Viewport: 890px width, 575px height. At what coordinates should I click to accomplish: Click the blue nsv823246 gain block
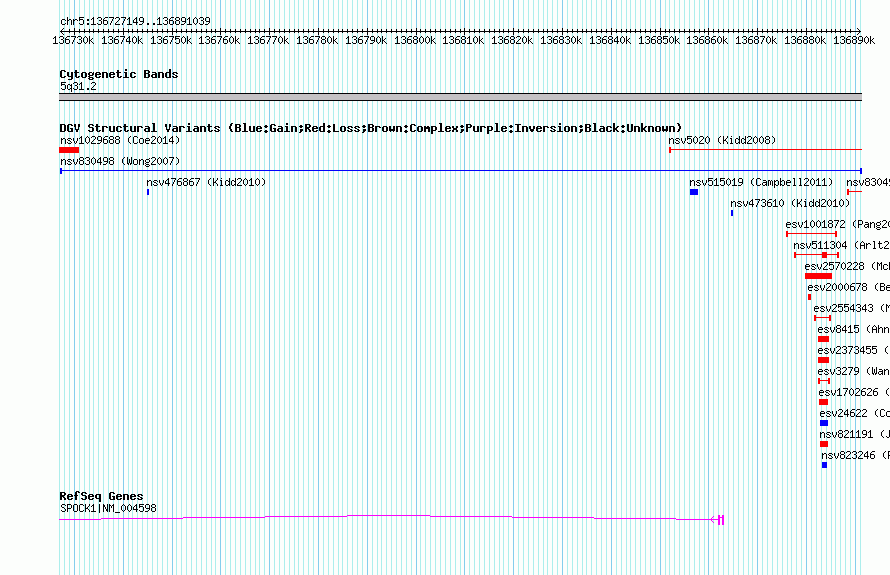pyautogui.click(x=824, y=465)
